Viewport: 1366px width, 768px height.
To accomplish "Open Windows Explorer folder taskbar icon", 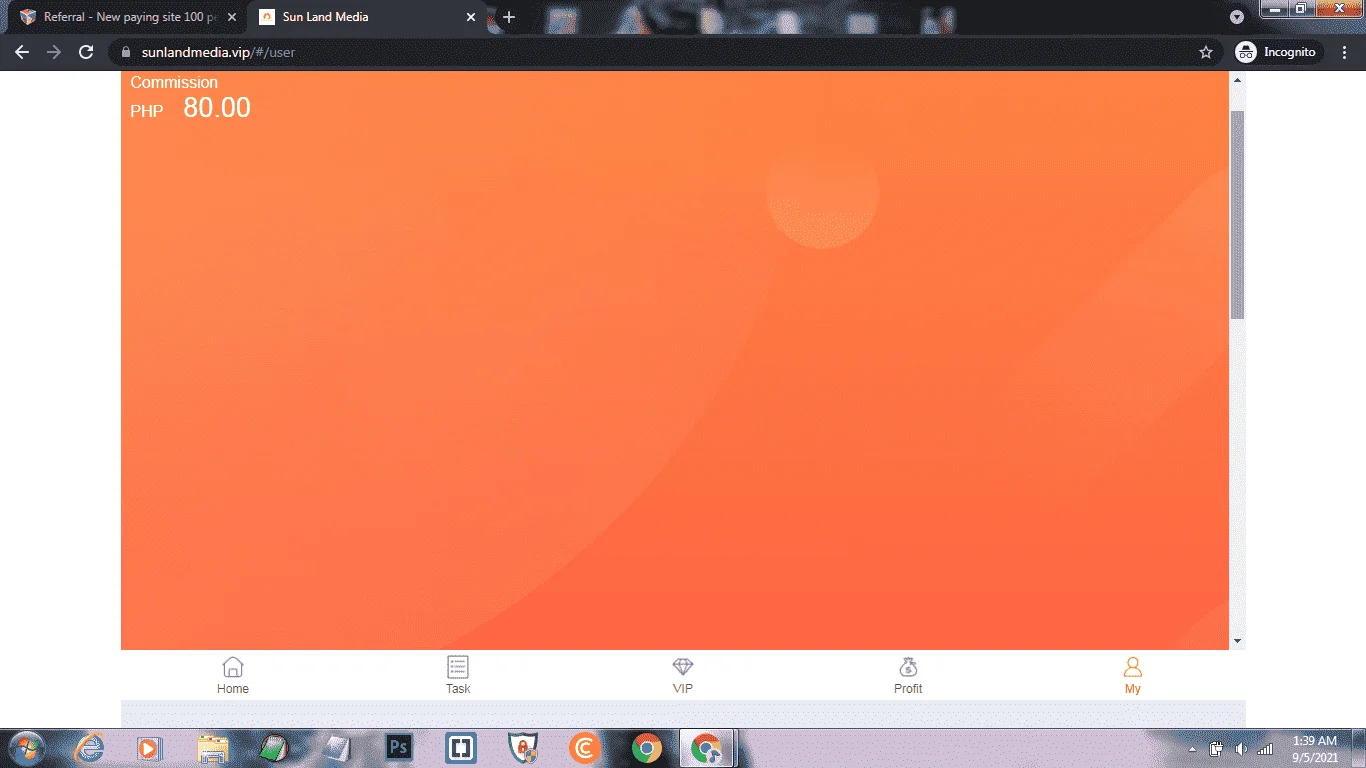I will pos(214,748).
